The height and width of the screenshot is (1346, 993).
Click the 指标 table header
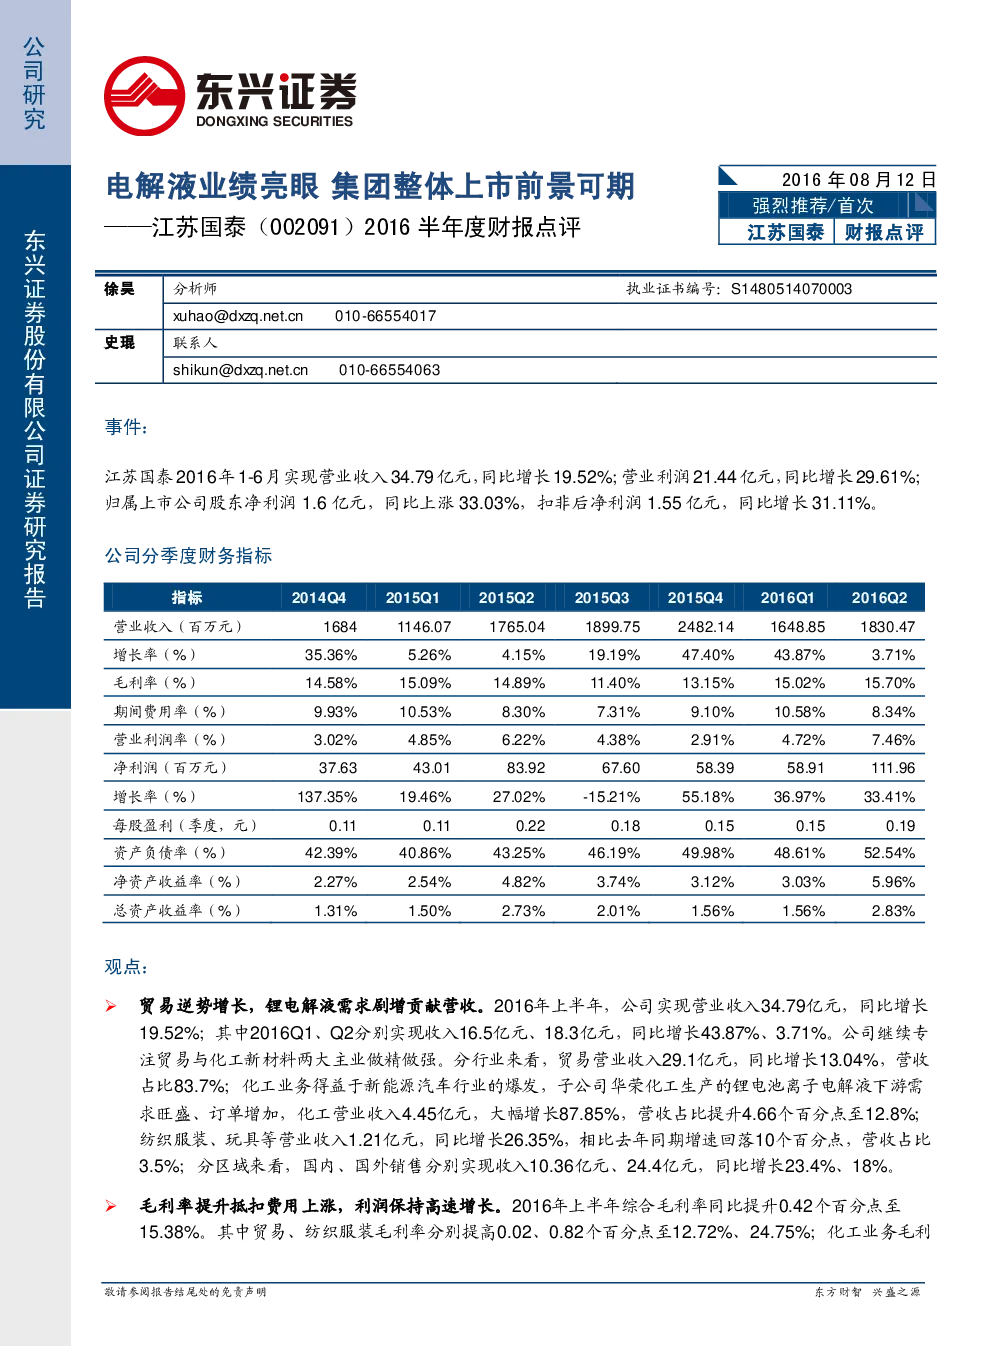[187, 597]
